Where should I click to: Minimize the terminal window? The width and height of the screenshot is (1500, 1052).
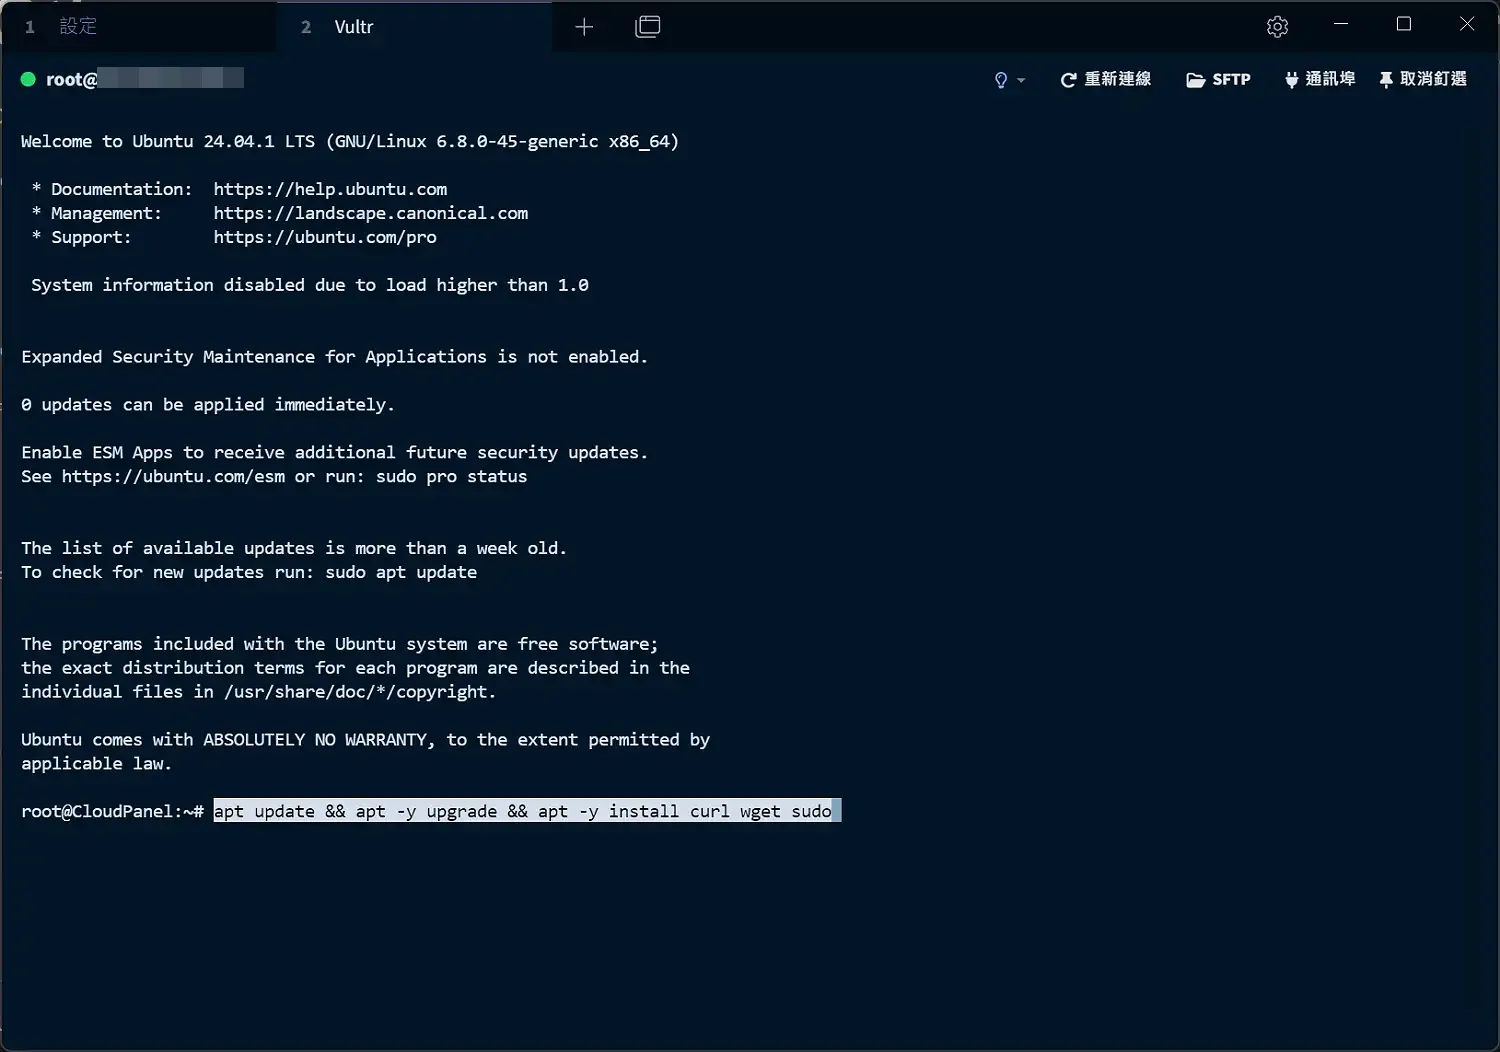pyautogui.click(x=1341, y=24)
